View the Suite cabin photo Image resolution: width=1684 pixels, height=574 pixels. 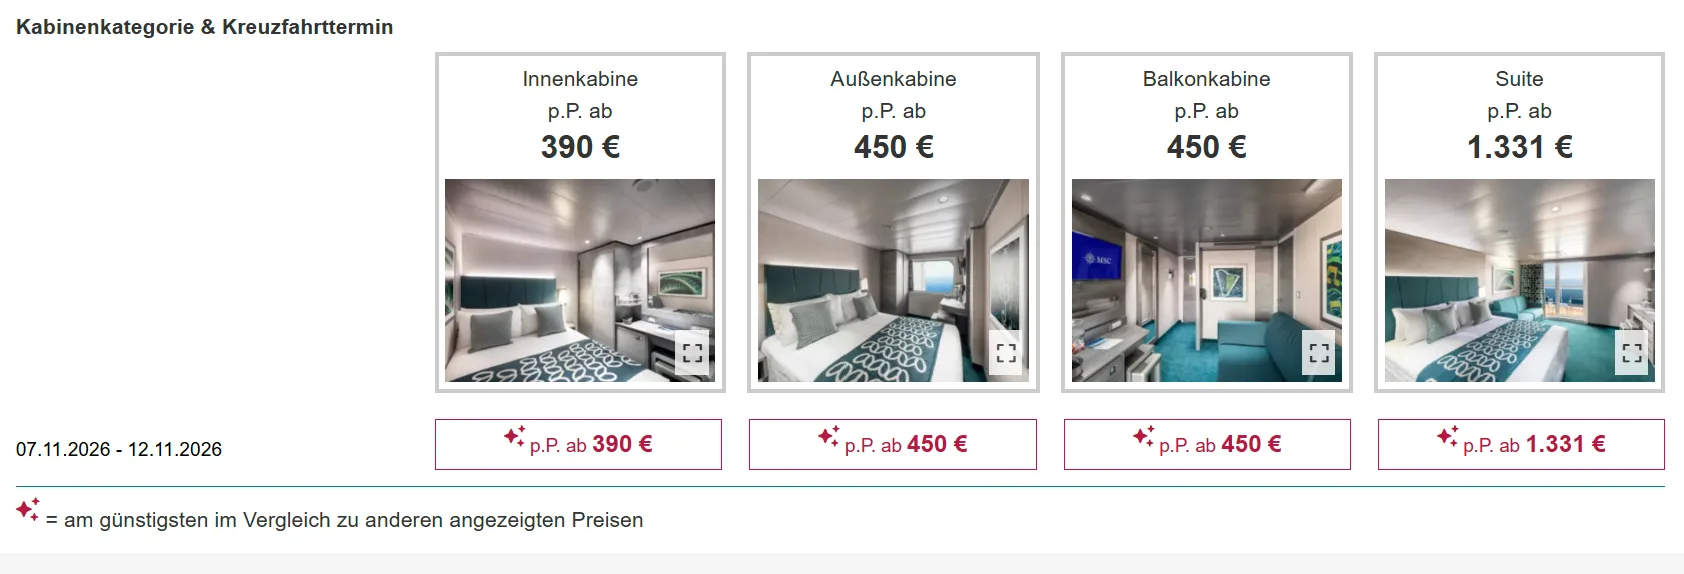pyautogui.click(x=1520, y=280)
